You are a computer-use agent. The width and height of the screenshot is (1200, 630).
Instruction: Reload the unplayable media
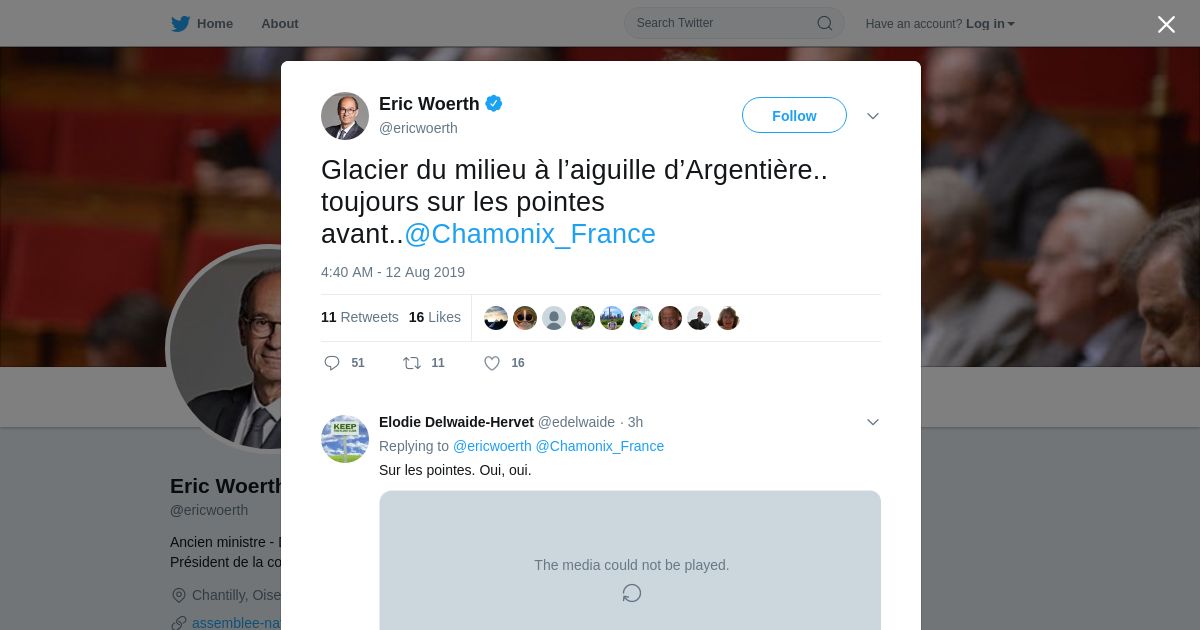632,593
